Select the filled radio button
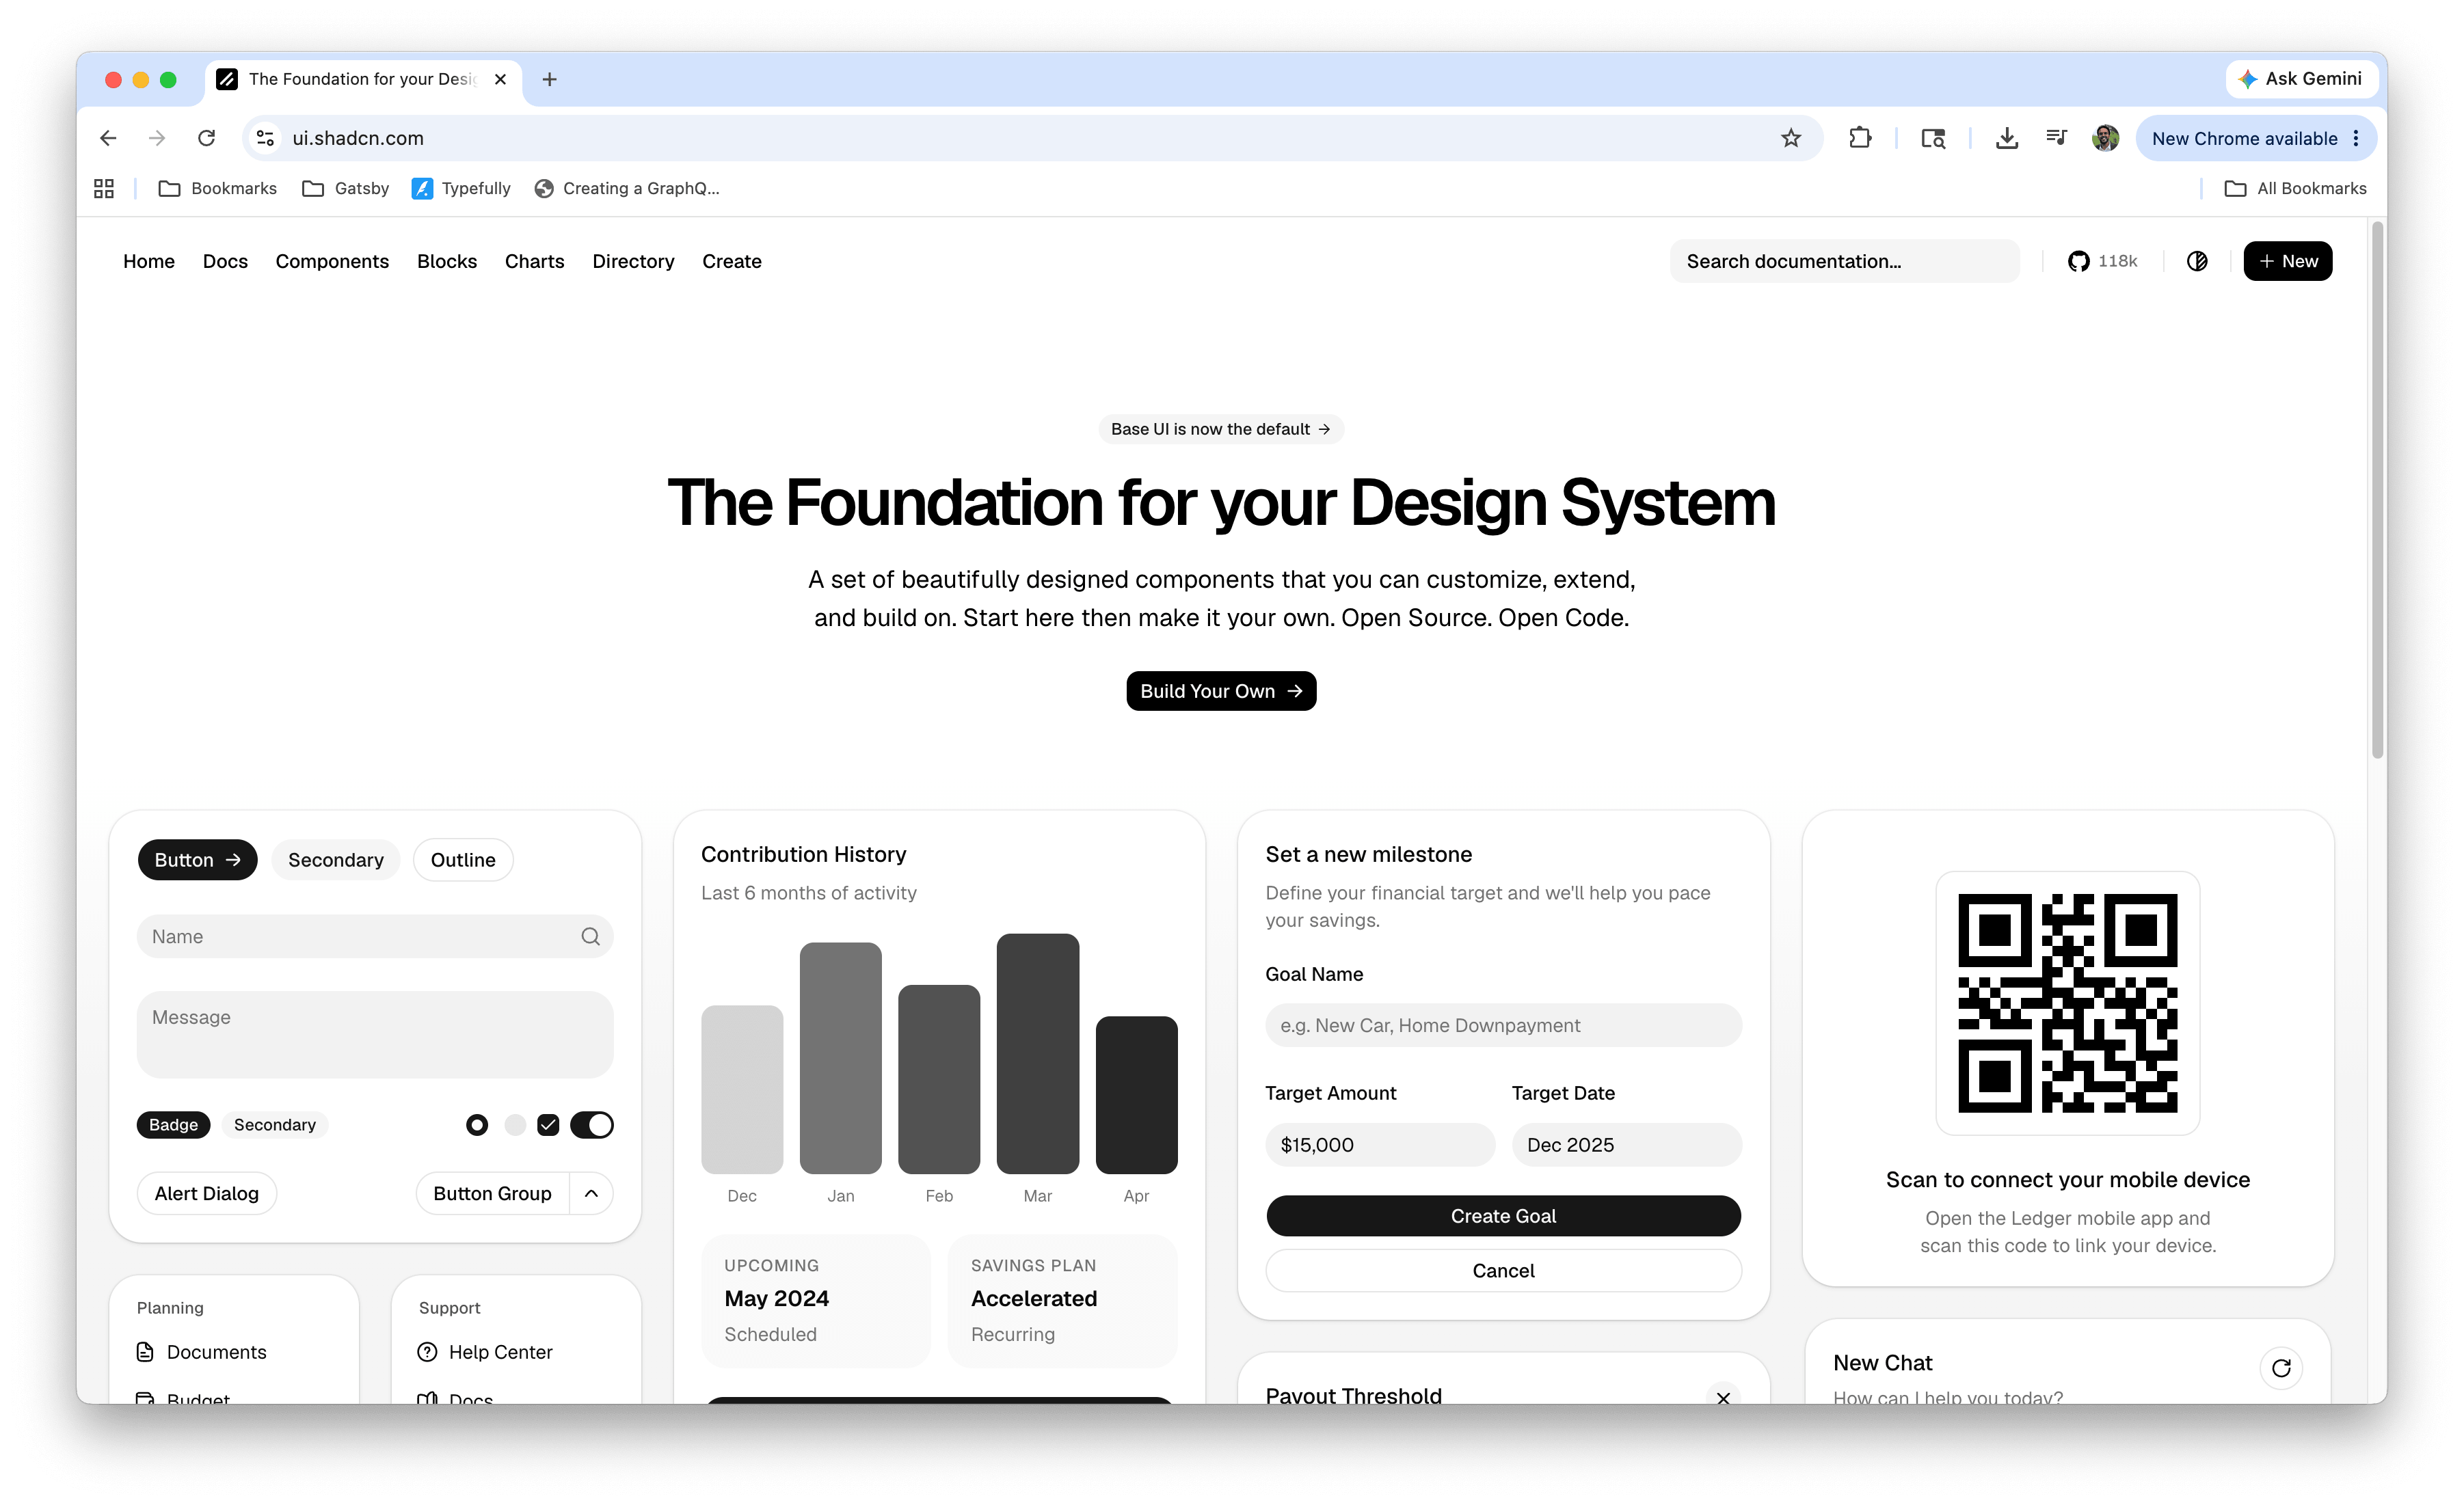Screen dimensions: 2464x1505 pyautogui.click(x=477, y=1125)
